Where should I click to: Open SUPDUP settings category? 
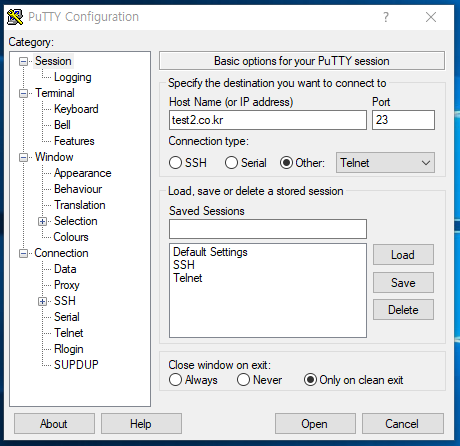tap(76, 365)
